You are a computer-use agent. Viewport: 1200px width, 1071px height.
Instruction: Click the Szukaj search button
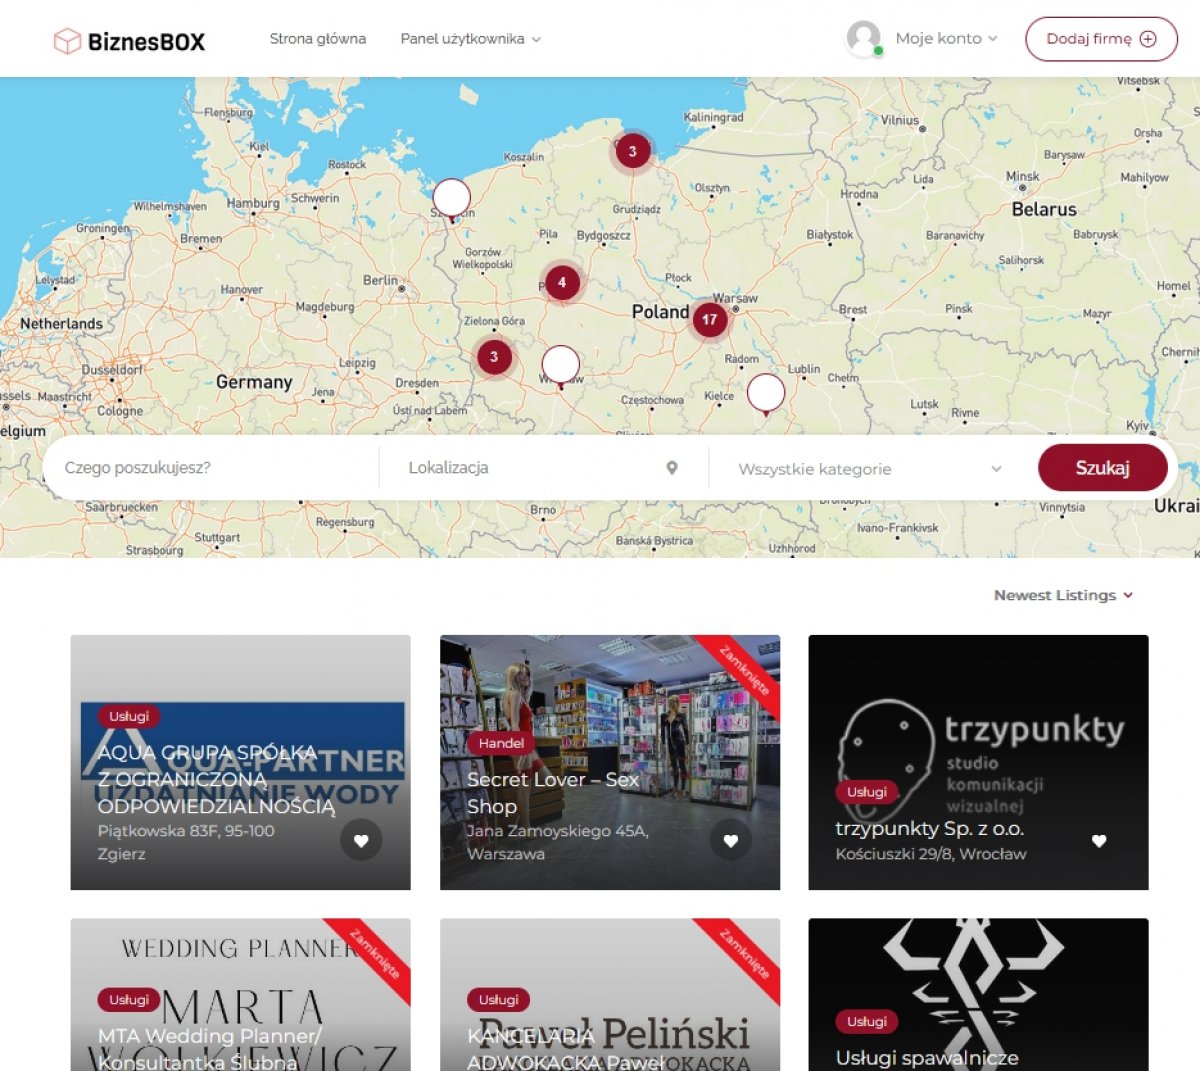click(x=1103, y=467)
